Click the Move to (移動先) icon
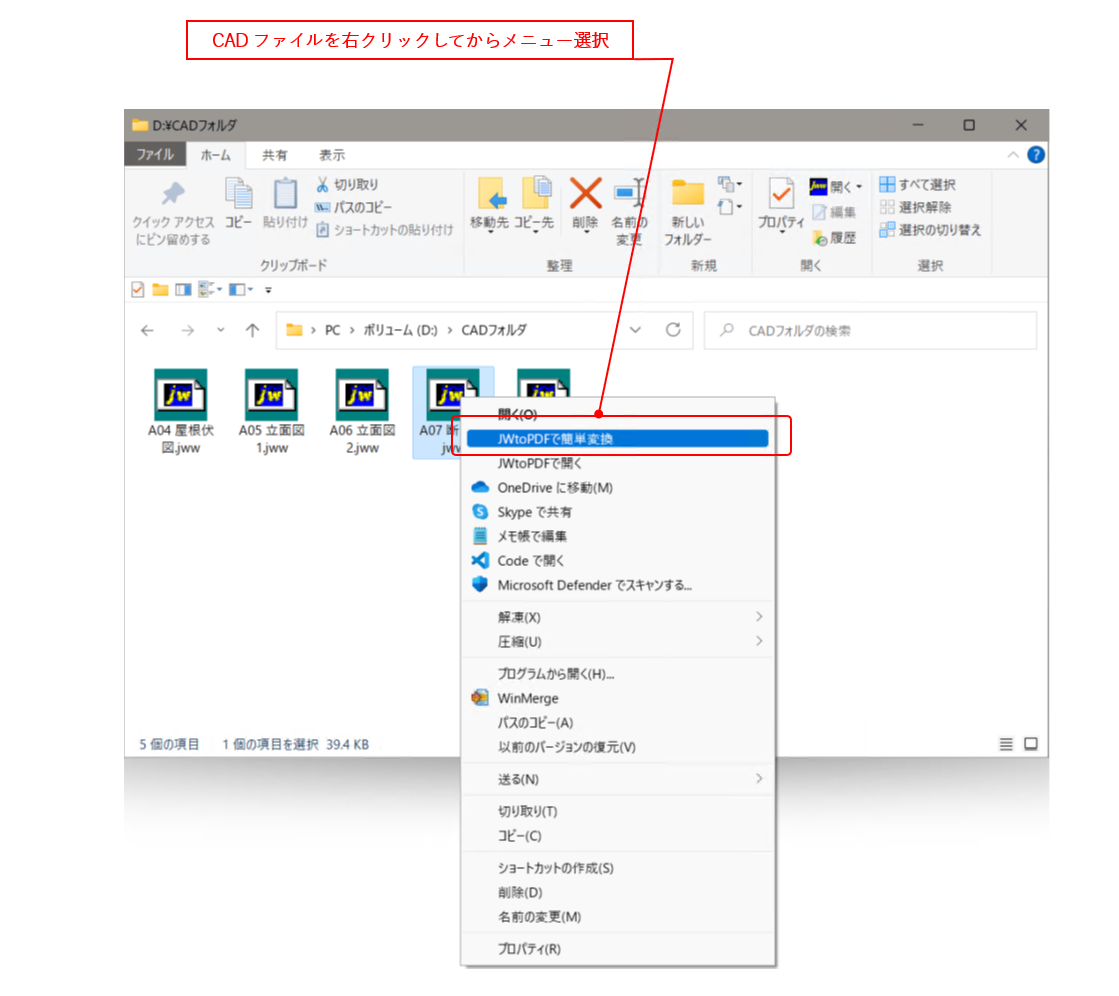1119x996 pixels. pos(490,196)
